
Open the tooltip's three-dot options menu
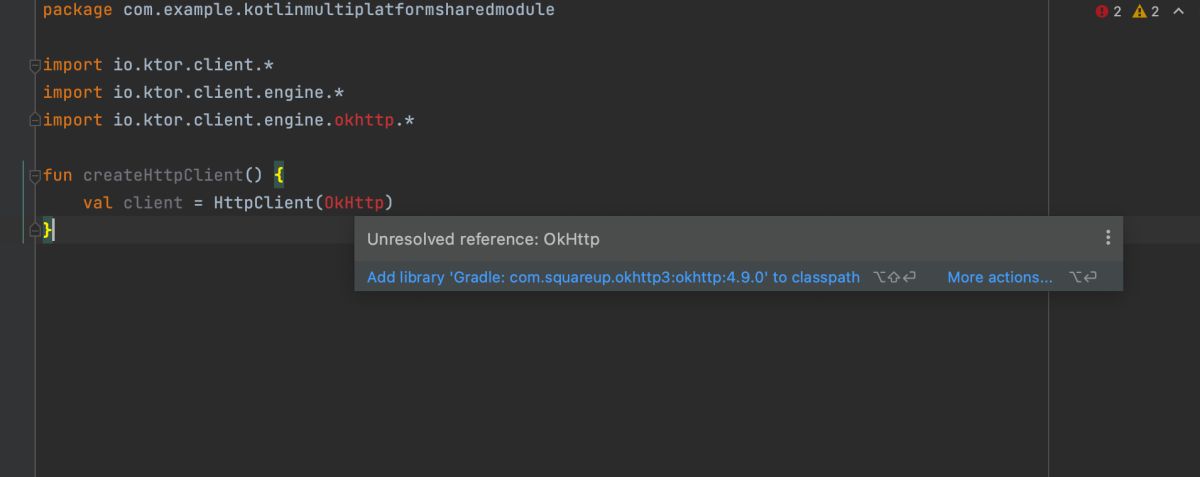[1107, 238]
